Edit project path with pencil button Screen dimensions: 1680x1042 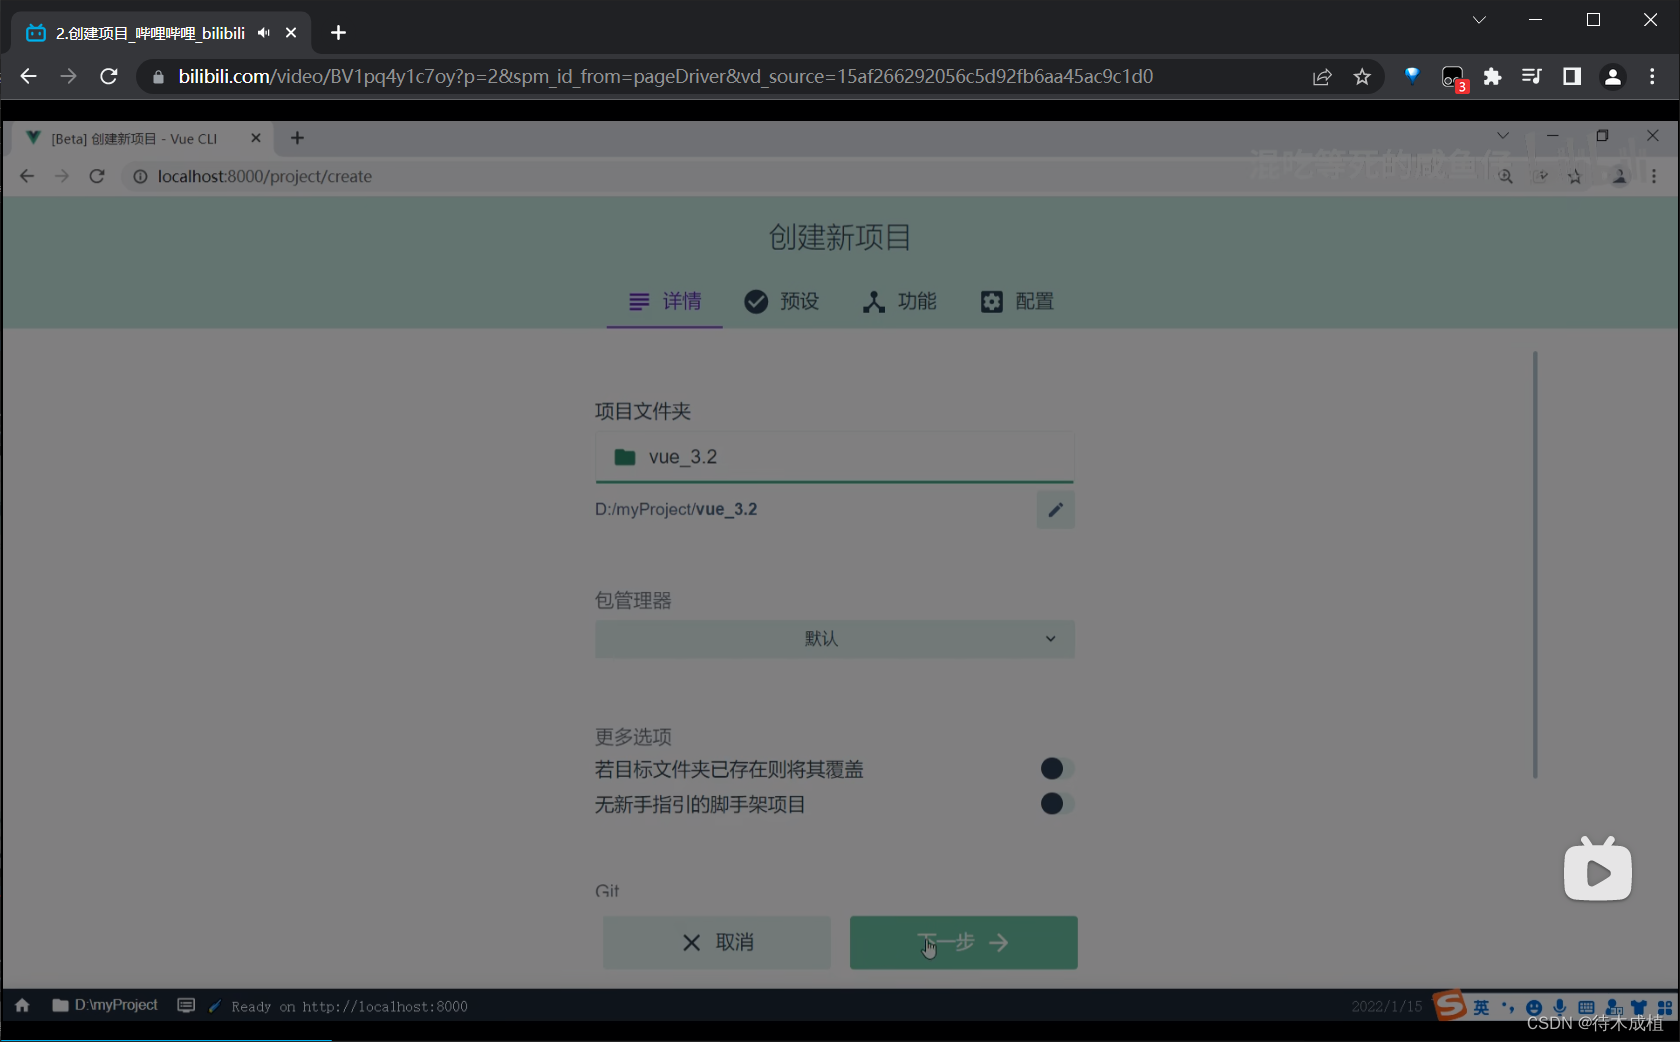1055,510
